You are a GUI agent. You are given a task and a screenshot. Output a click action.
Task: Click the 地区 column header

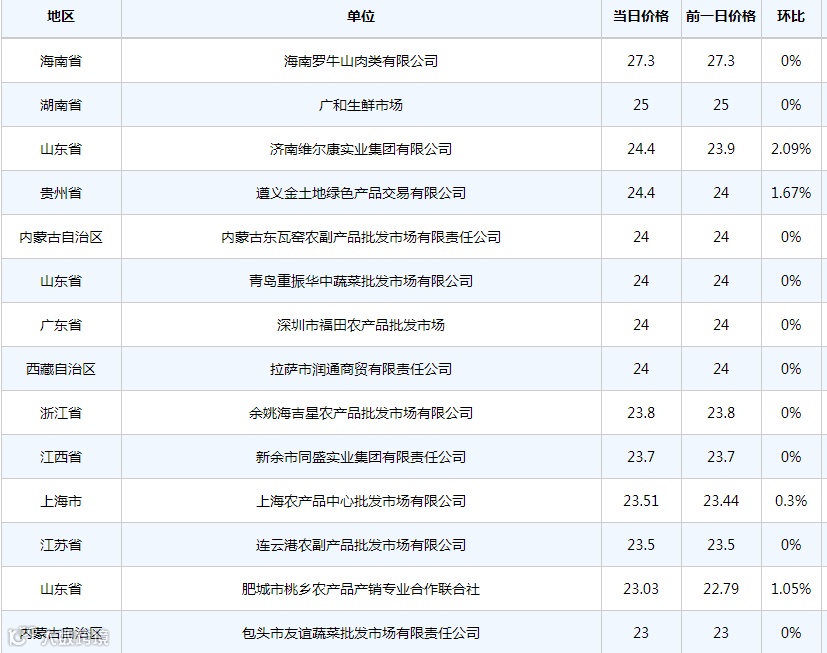61,16
